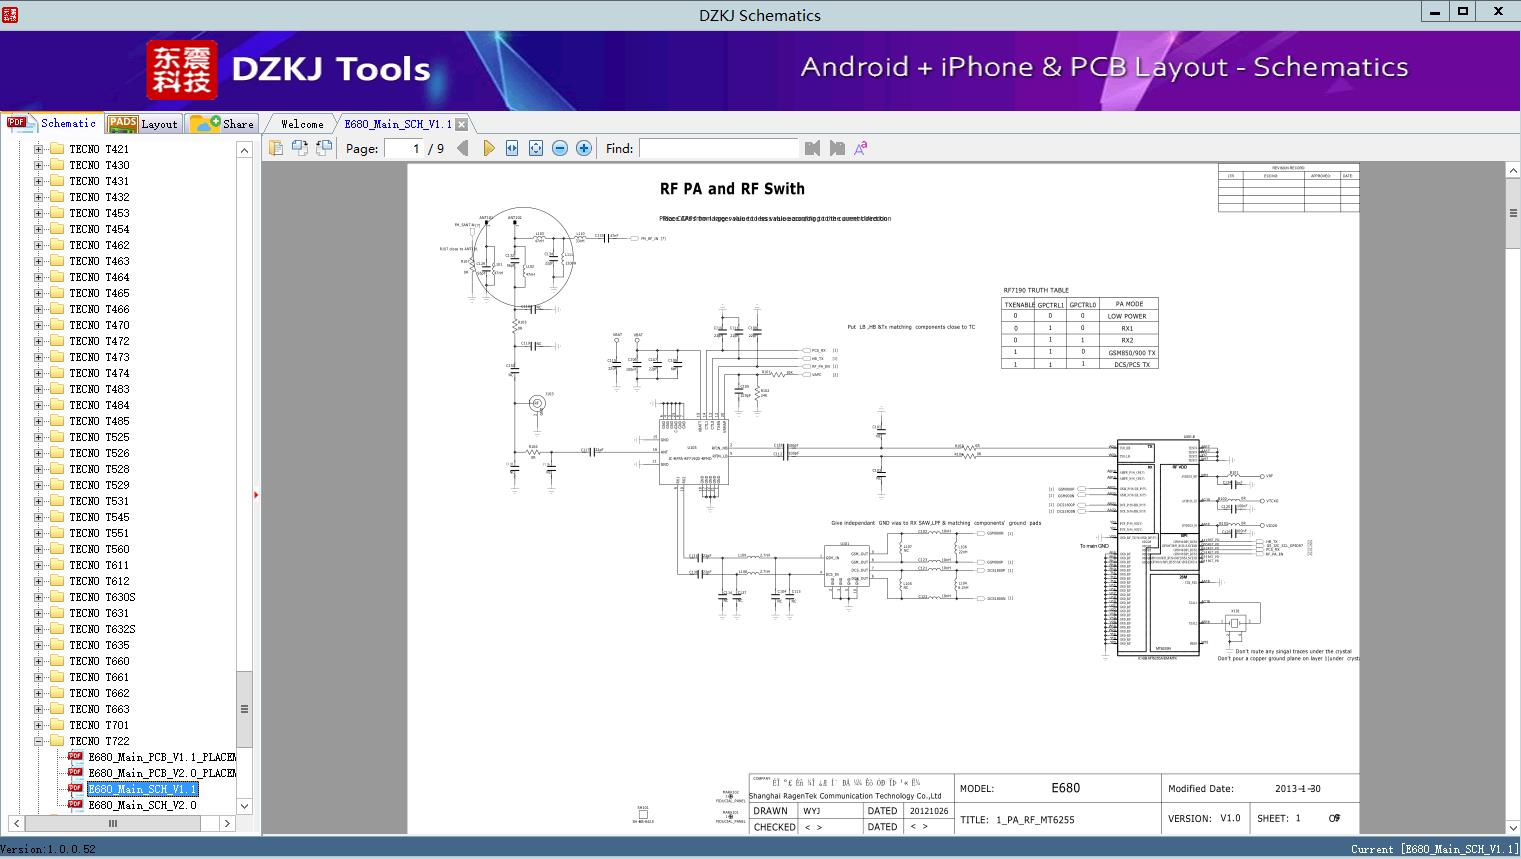
Task: Open E680_Main_SCH_V2.0 file
Action: pos(142,805)
